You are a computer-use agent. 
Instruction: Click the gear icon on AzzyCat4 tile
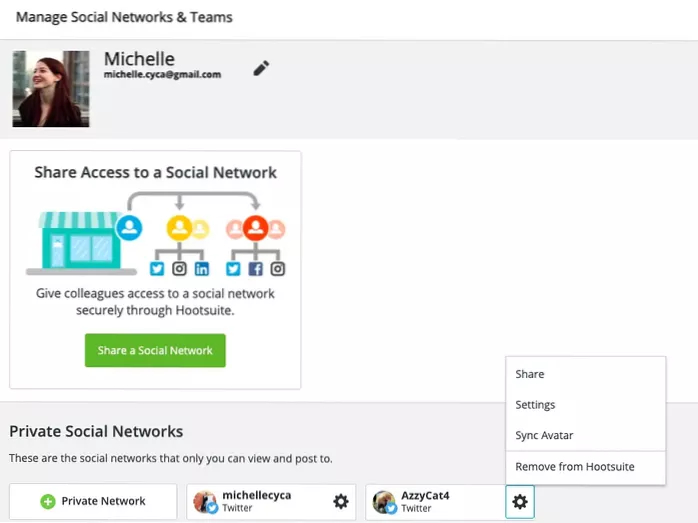pos(519,502)
